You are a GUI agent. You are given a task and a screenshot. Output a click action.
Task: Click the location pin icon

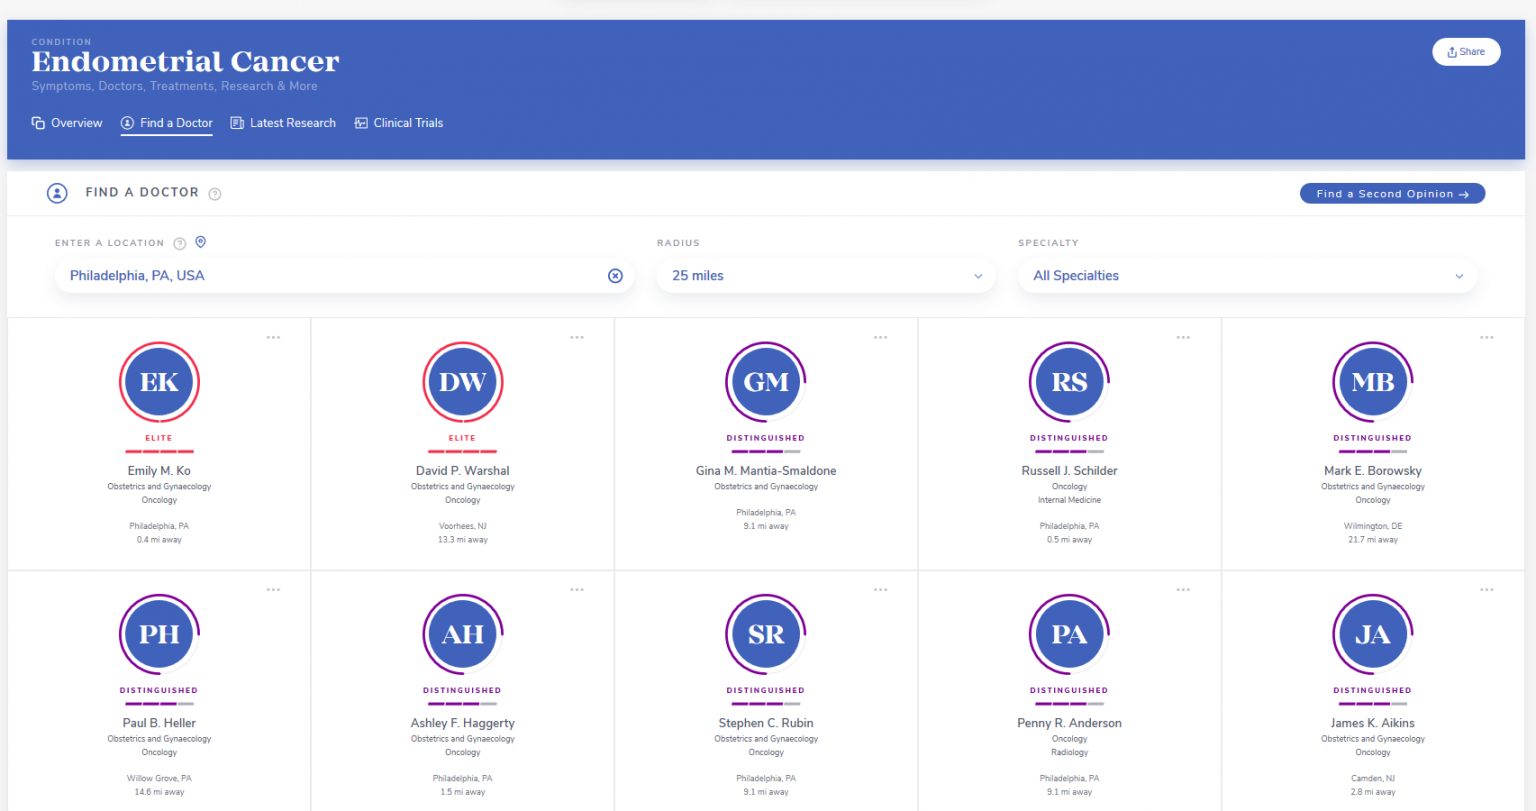click(200, 242)
